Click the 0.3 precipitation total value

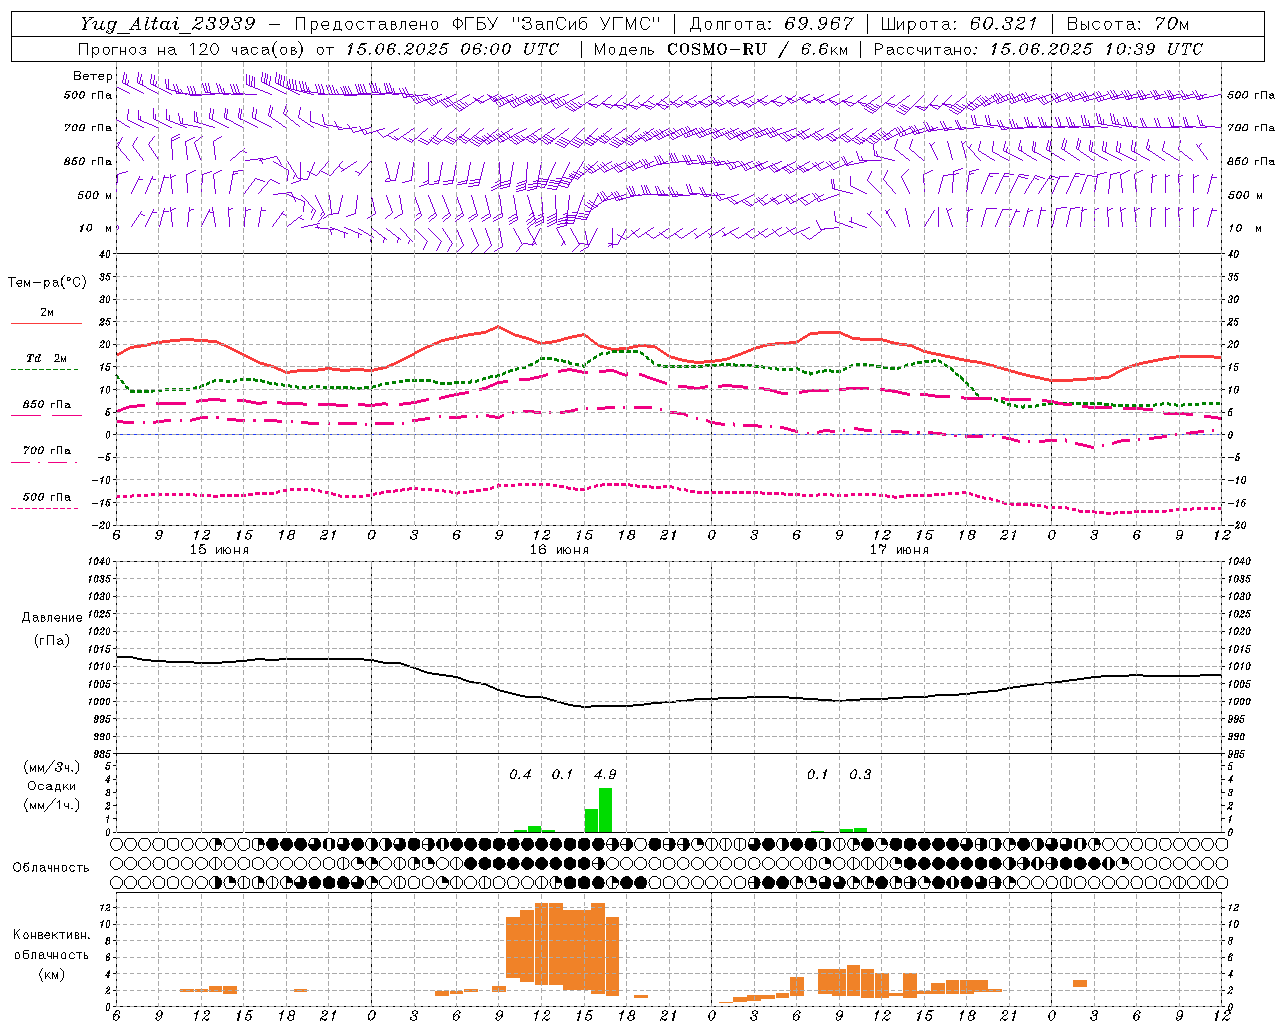click(x=859, y=774)
